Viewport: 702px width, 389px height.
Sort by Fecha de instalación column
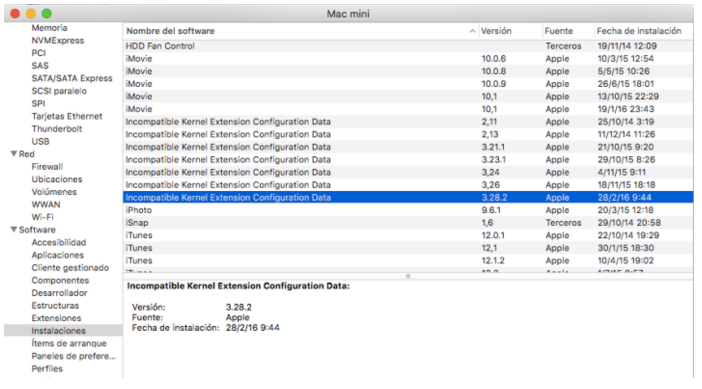tap(639, 31)
